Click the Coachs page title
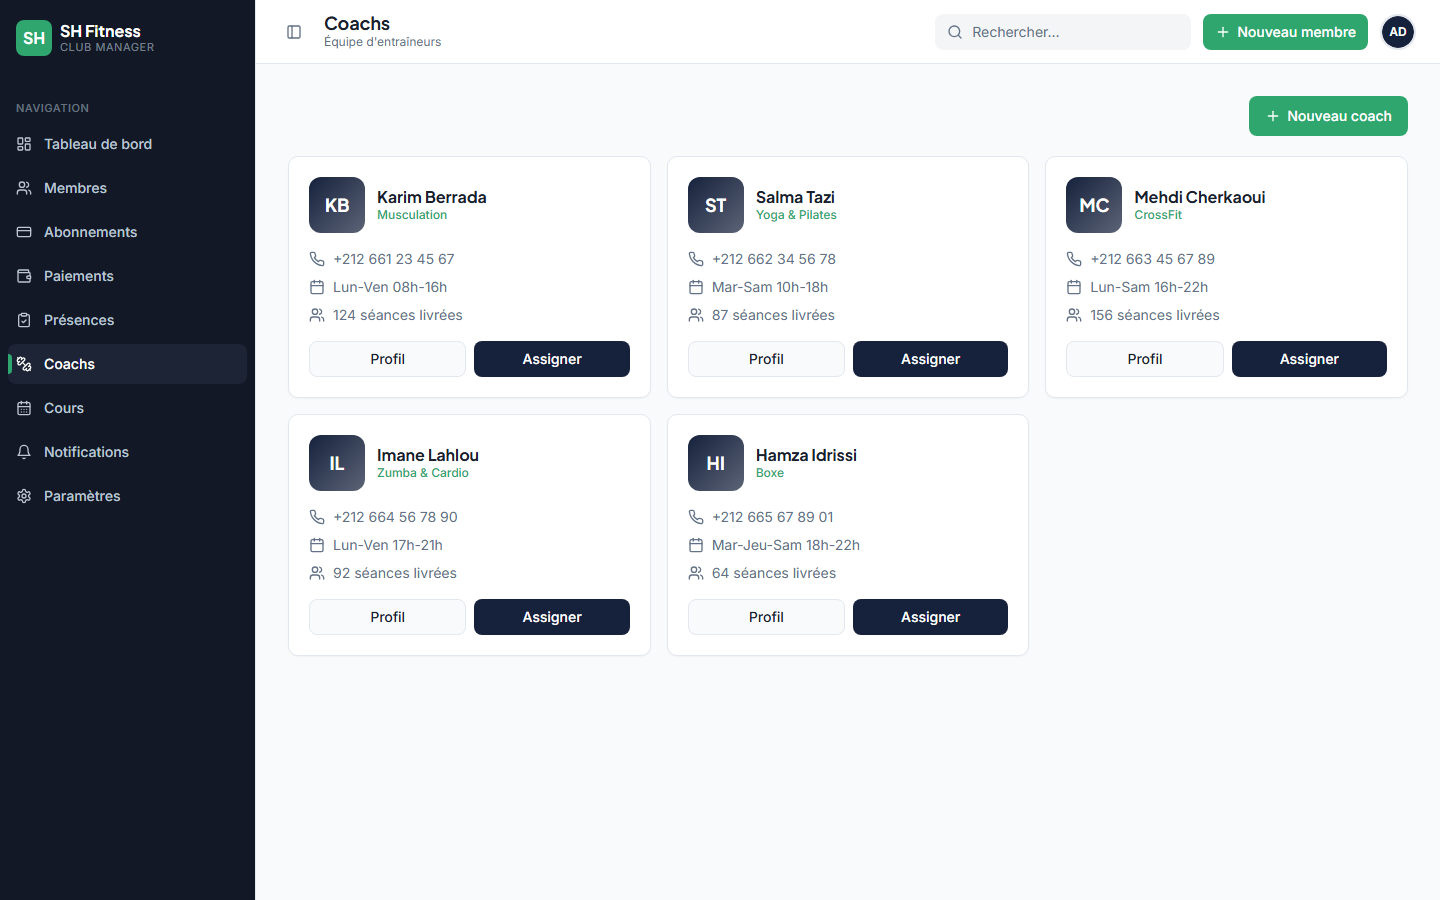This screenshot has width=1440, height=900. (x=357, y=23)
